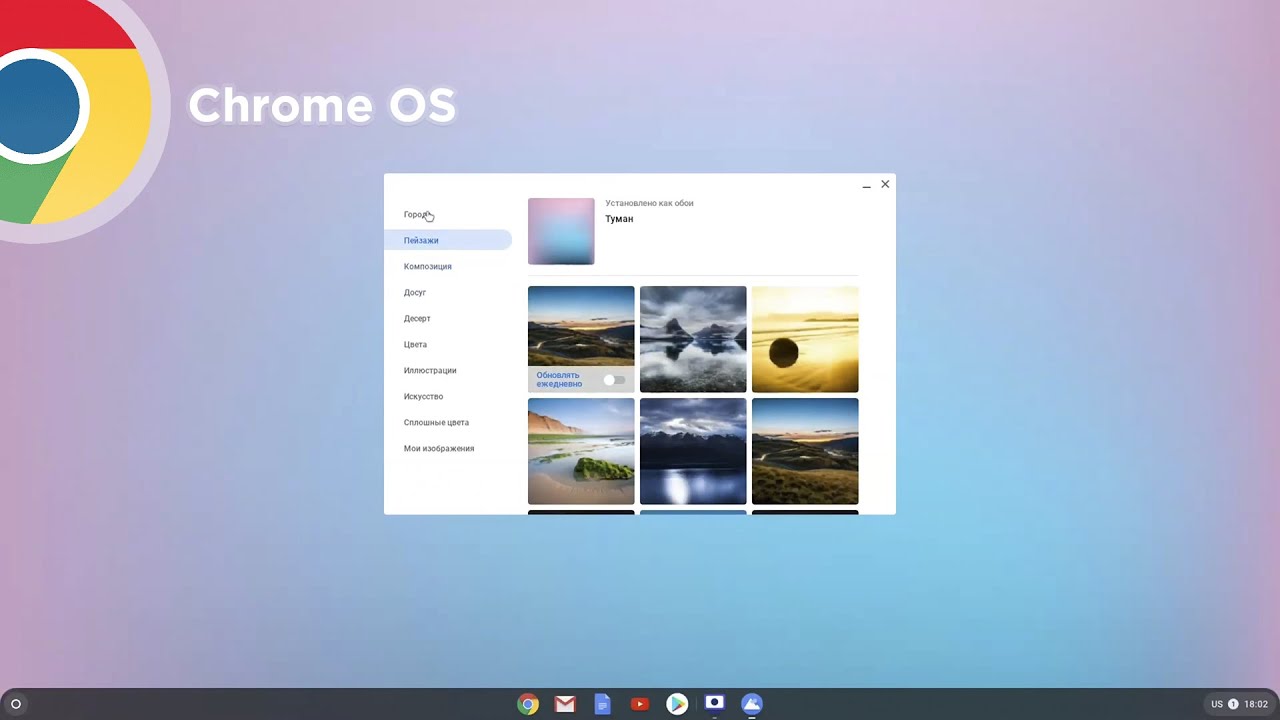Choose the mossy rock beach wallpaper
The image size is (1280, 720).
coord(581,451)
